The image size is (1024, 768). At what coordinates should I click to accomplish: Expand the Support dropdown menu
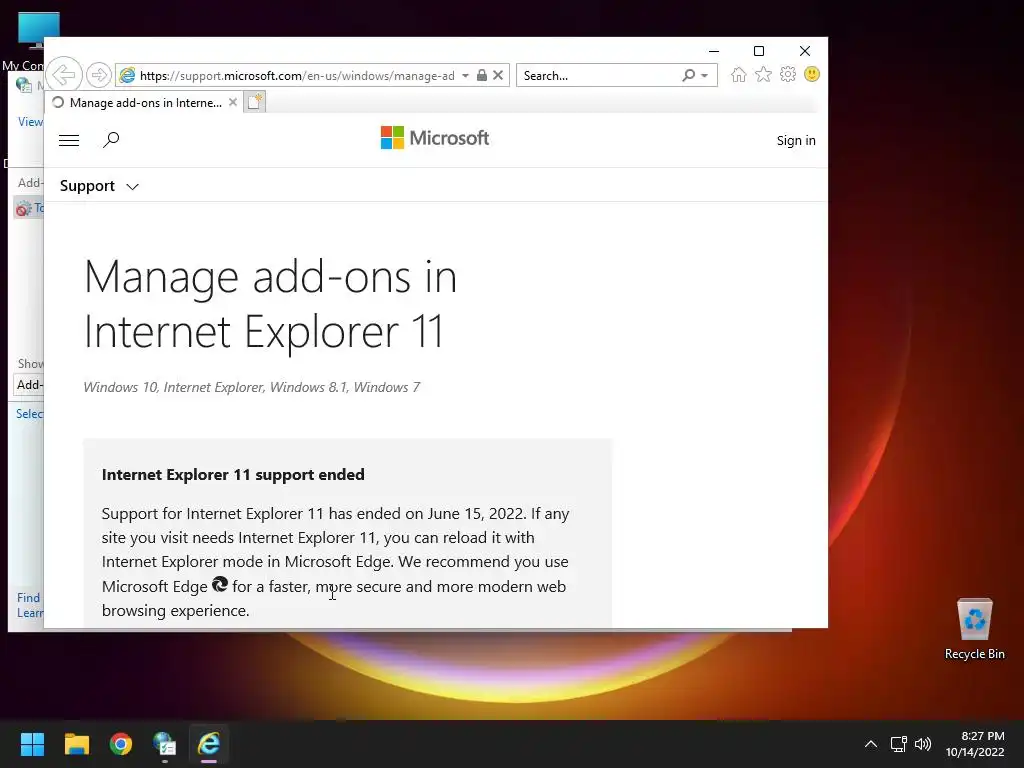(x=99, y=186)
